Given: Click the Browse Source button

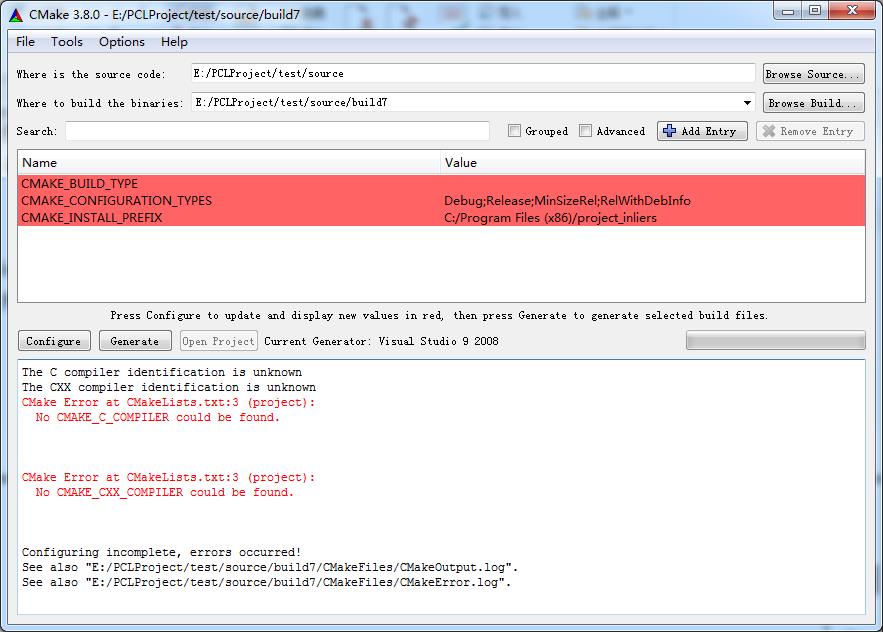Looking at the screenshot, I should (x=813, y=74).
